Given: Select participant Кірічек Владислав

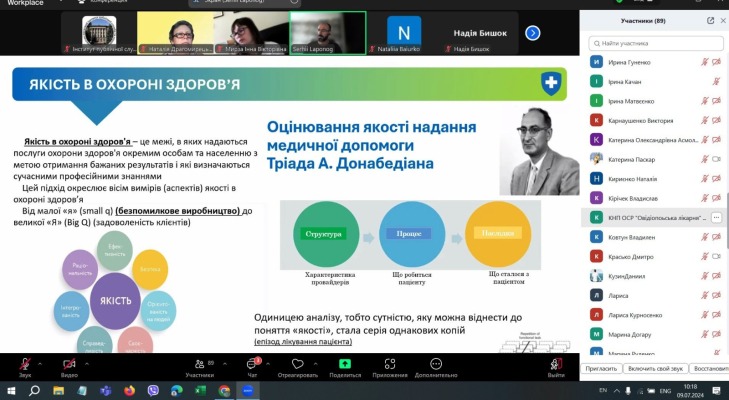Looking at the screenshot, I should coord(653,198).
